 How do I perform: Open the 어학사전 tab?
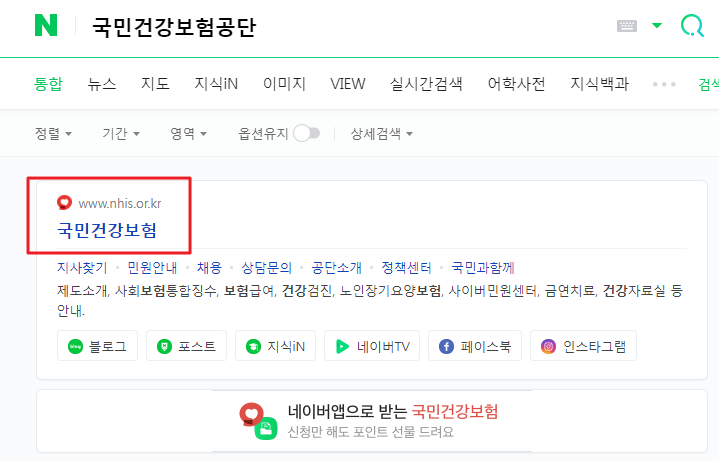516,84
